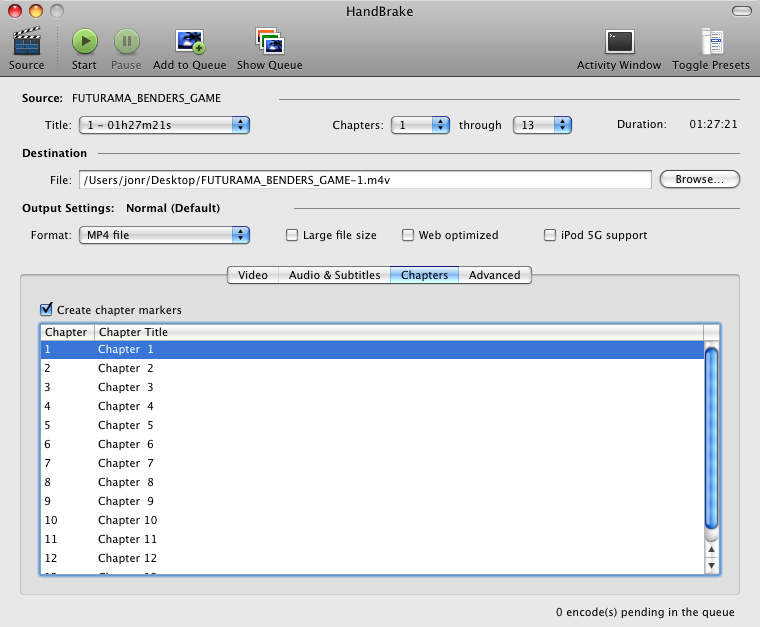The width and height of the screenshot is (760, 627).
Task: Select the row titled Chapter 9
Action: (x=372, y=501)
